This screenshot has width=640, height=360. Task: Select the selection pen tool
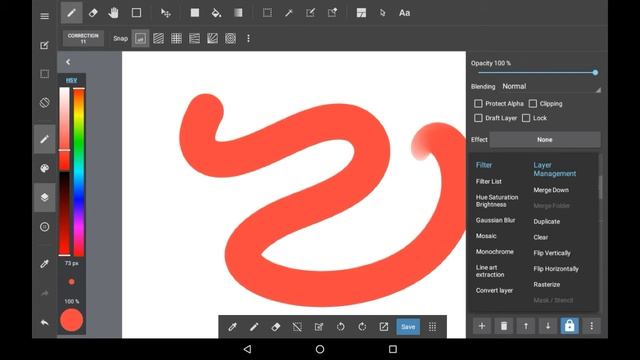click(311, 13)
